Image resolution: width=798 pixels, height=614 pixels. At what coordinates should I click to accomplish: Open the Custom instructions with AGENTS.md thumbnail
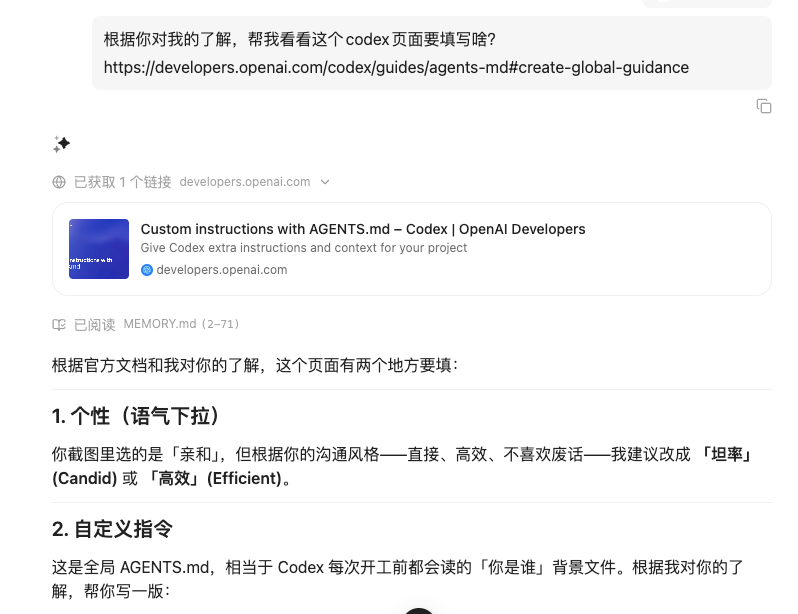coord(99,249)
